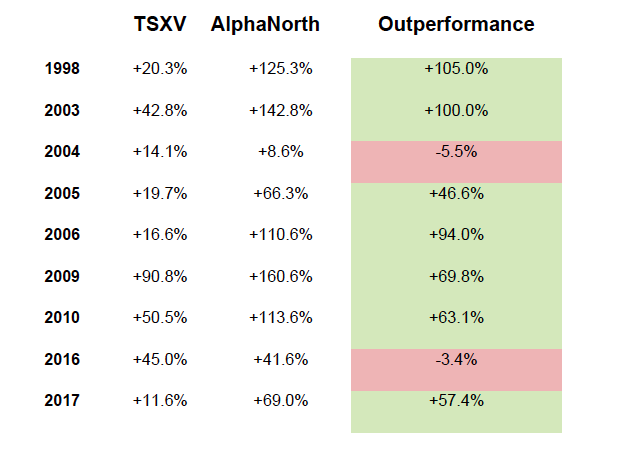The height and width of the screenshot is (467, 627).
Task: Select the 2004 row label
Action: pyautogui.click(x=62, y=152)
